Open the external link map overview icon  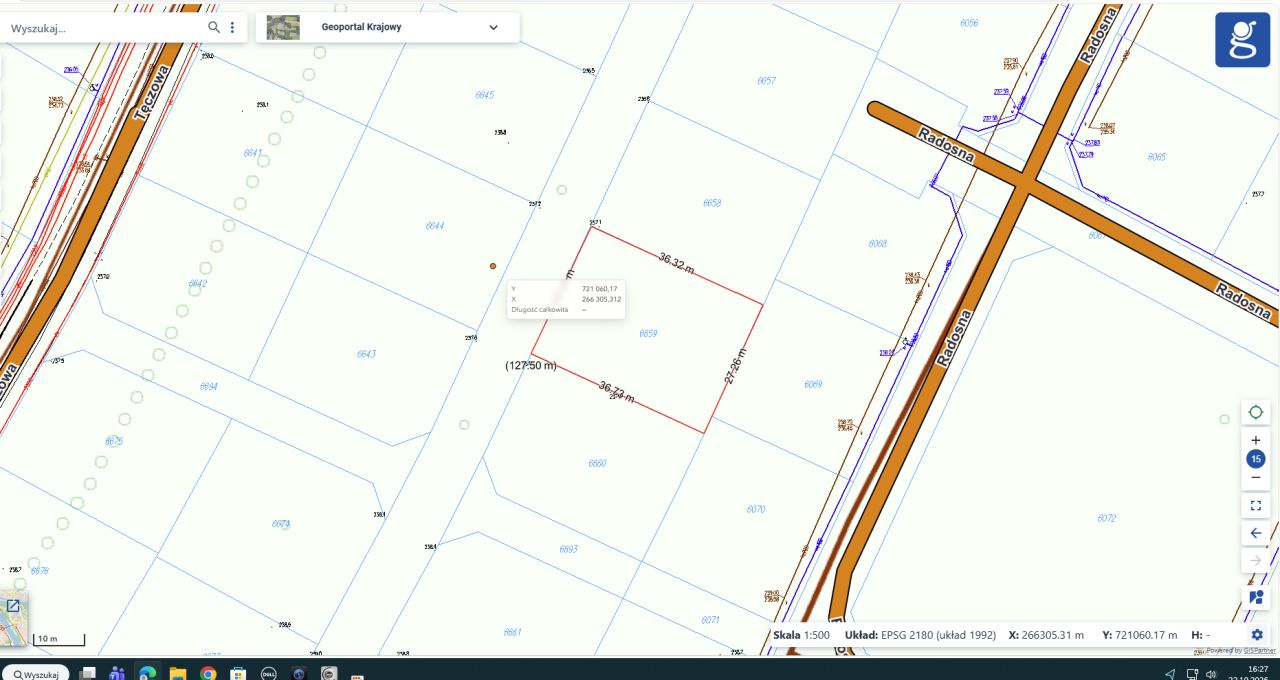13,606
